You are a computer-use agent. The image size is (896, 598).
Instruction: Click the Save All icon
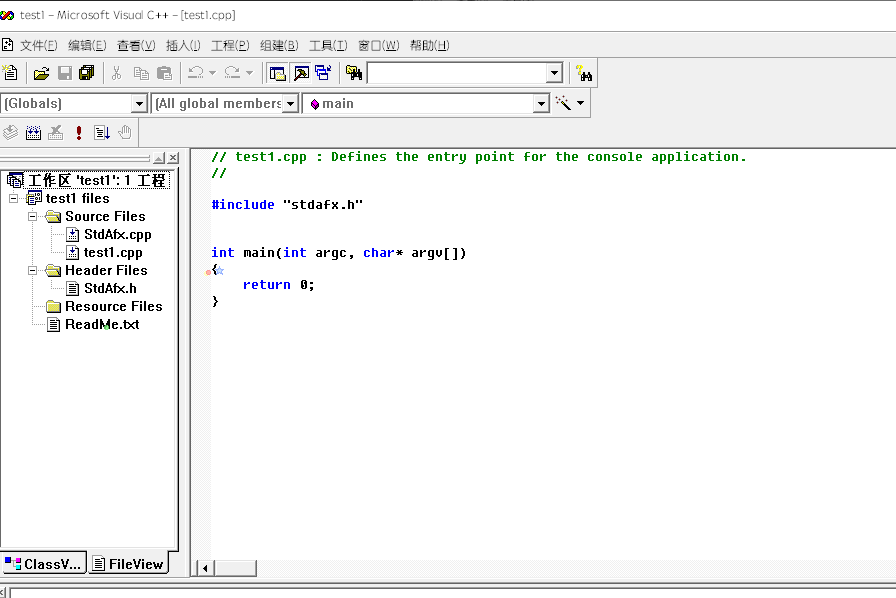[x=86, y=73]
